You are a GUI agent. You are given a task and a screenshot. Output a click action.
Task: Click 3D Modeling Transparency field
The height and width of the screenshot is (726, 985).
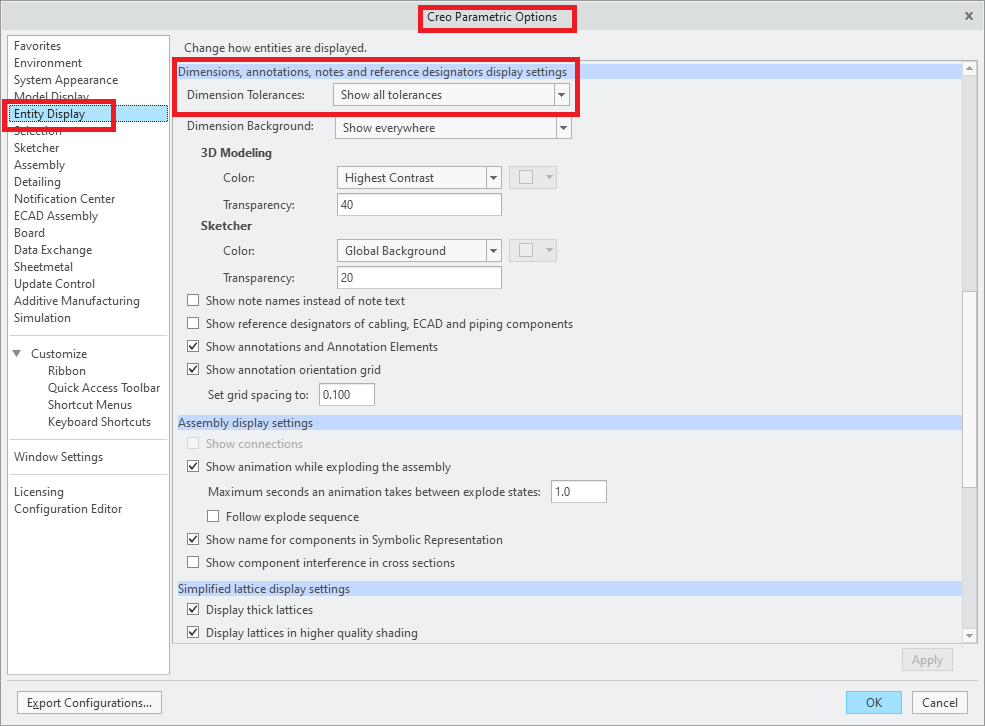click(419, 204)
